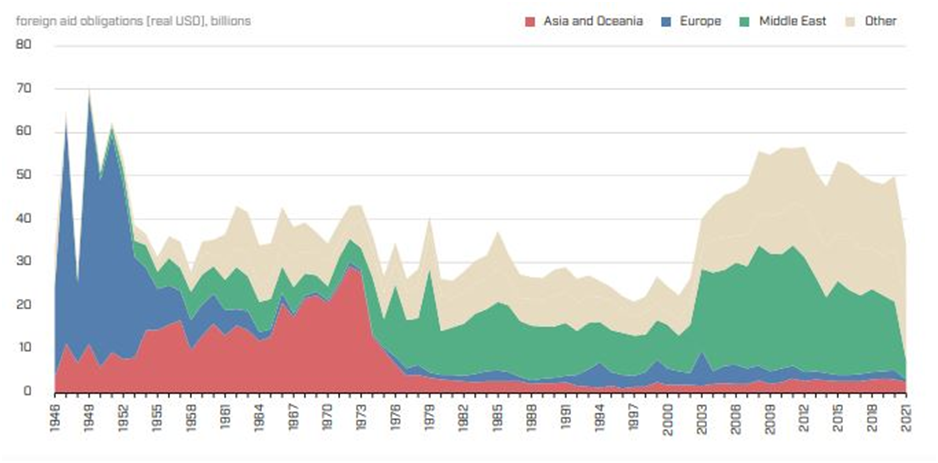Image resolution: width=938 pixels, height=463 pixels.
Task: Click the 0 value on y-axis
Action: click(x=29, y=391)
